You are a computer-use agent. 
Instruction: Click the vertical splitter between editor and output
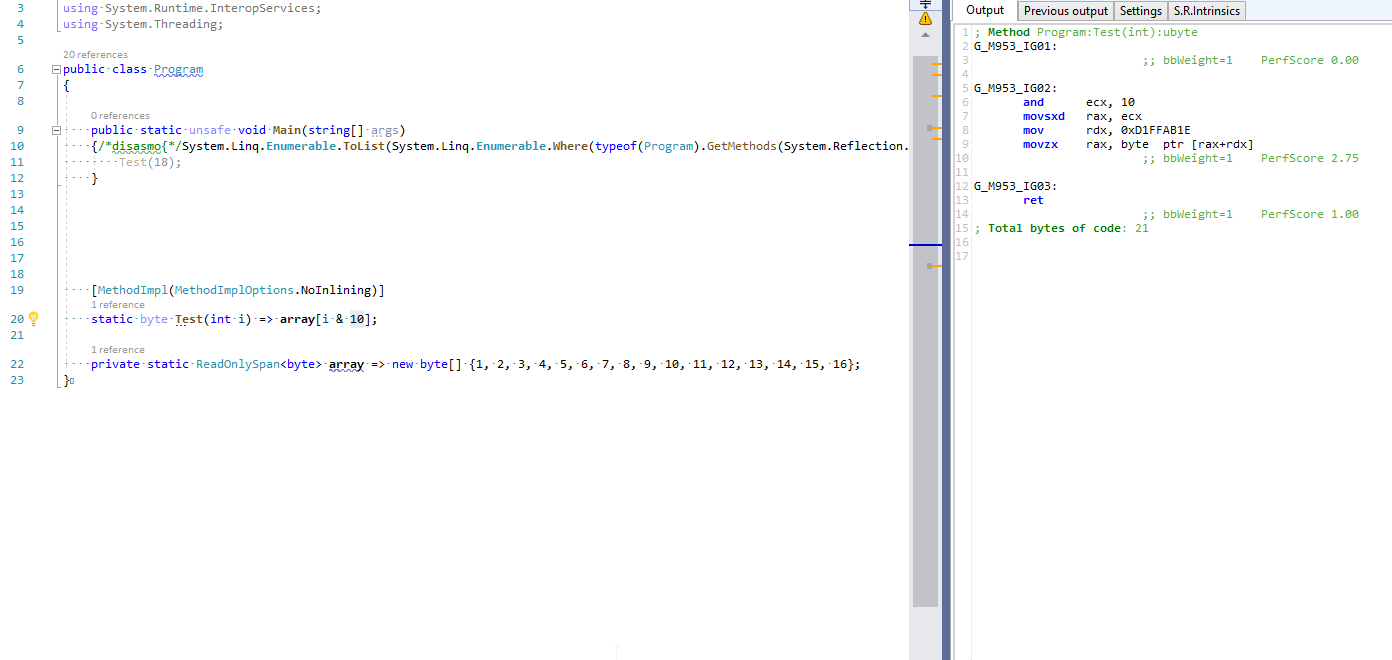(947, 330)
